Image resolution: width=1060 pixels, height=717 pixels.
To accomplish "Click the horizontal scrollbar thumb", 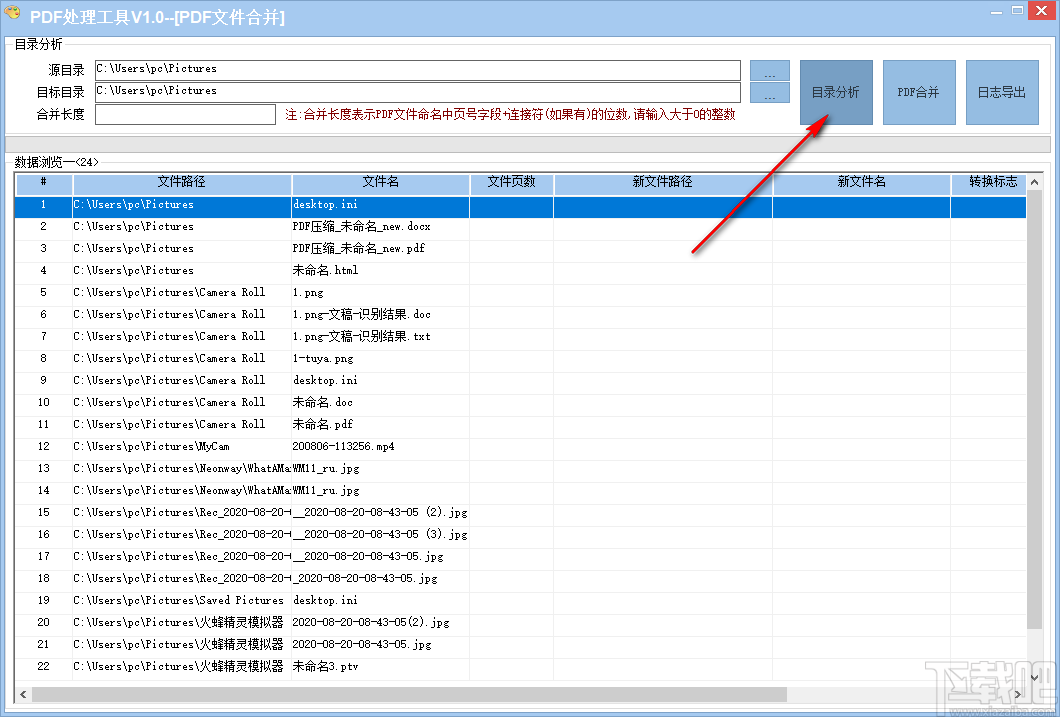I will 409,694.
